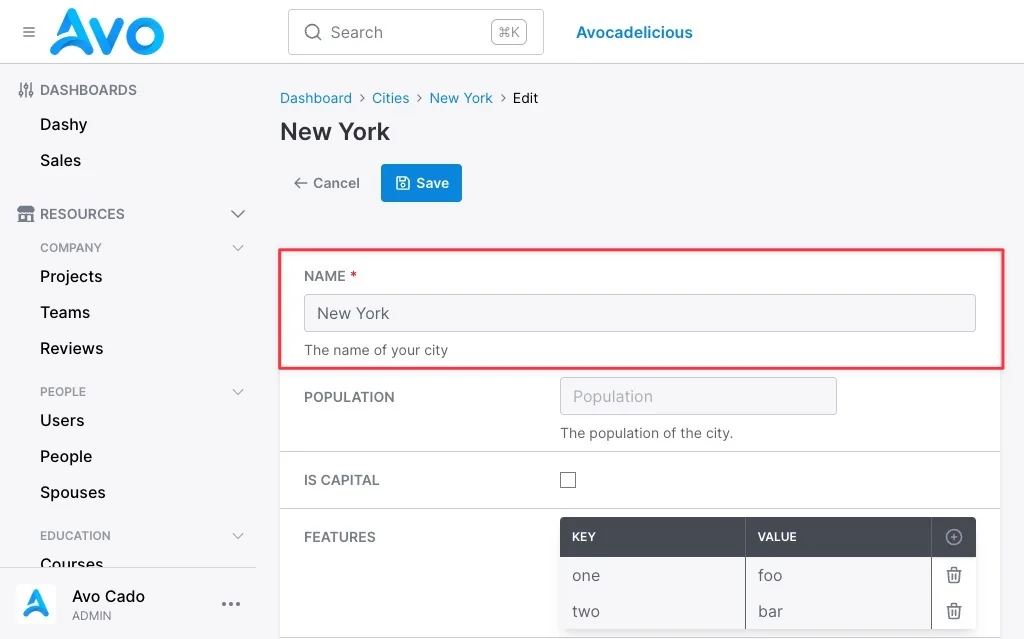Collapse the Resources section

click(x=238, y=214)
